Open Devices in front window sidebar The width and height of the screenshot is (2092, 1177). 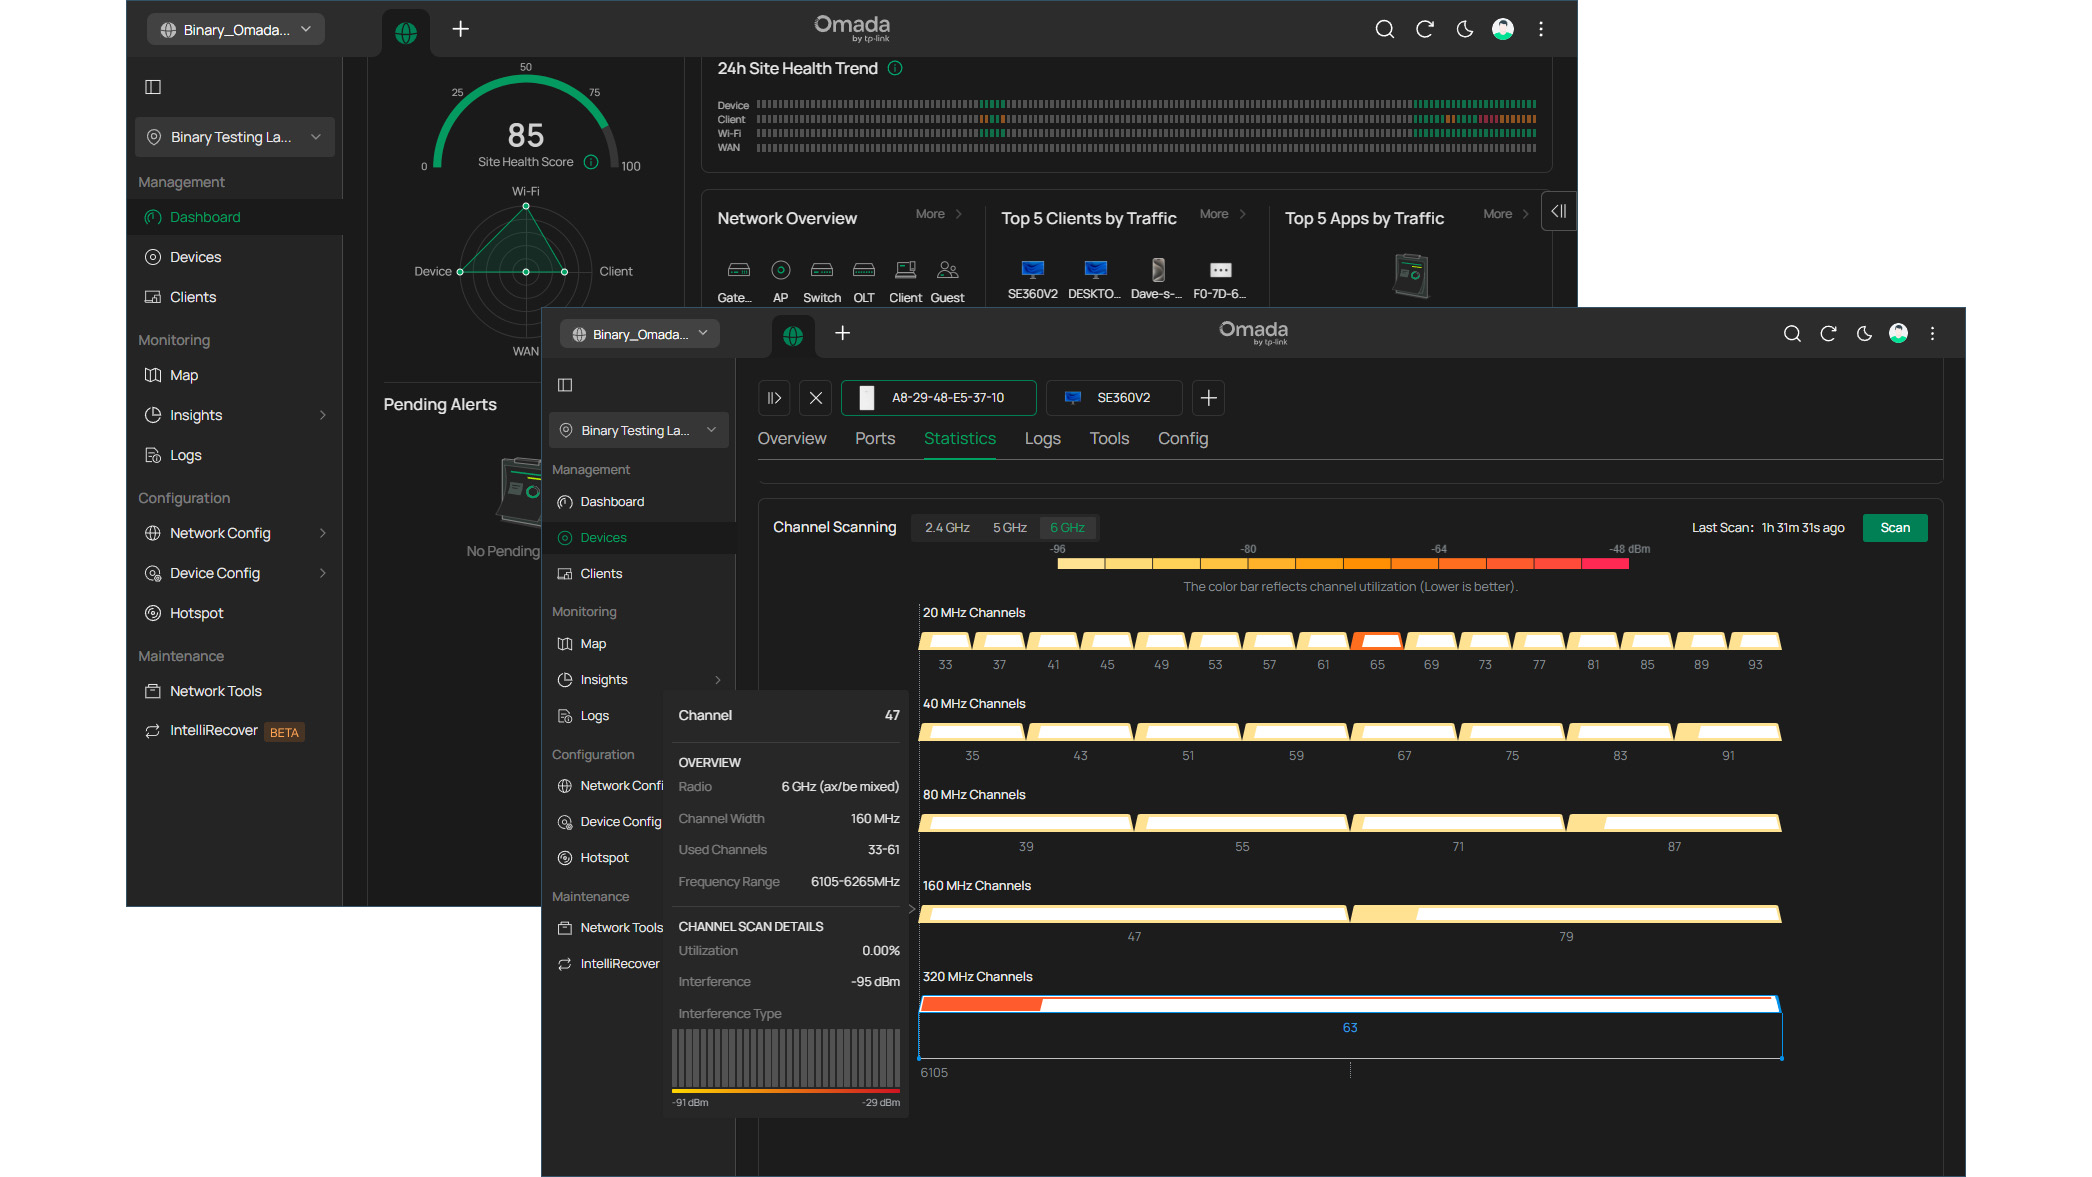click(639, 538)
